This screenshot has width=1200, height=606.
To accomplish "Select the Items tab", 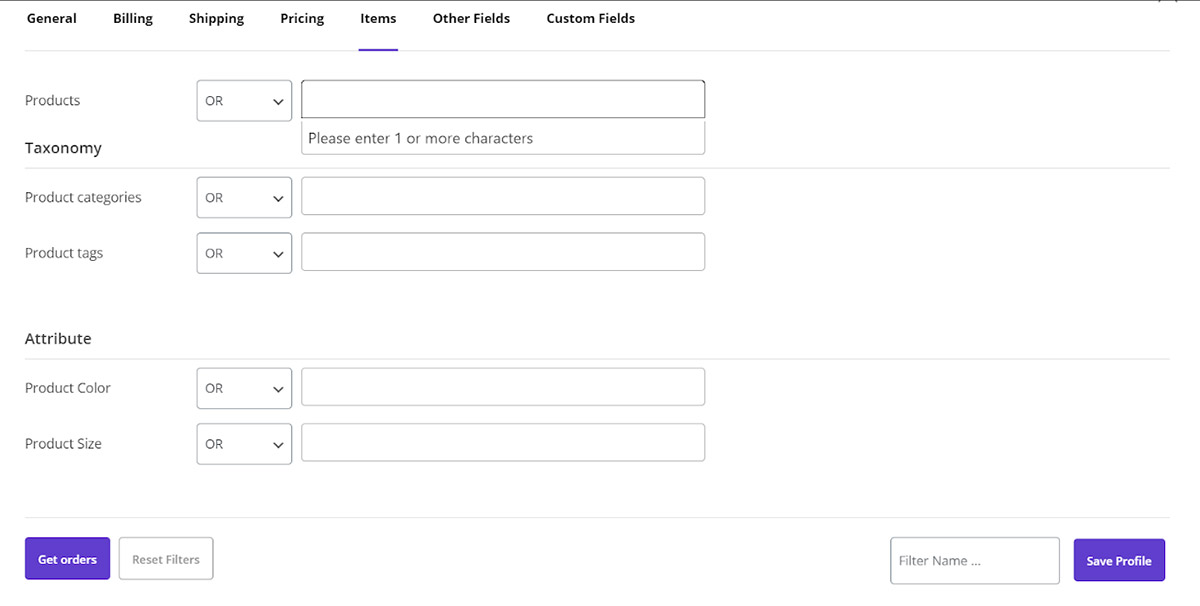I will (x=378, y=19).
